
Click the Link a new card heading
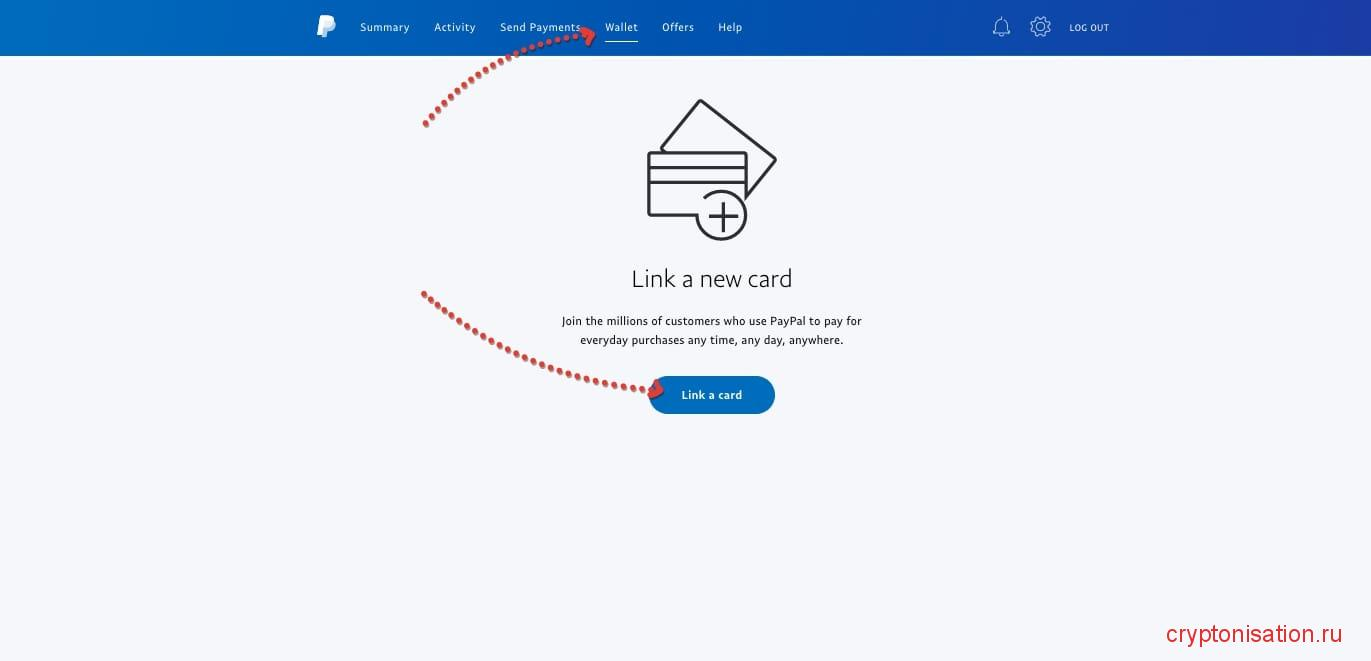[711, 278]
